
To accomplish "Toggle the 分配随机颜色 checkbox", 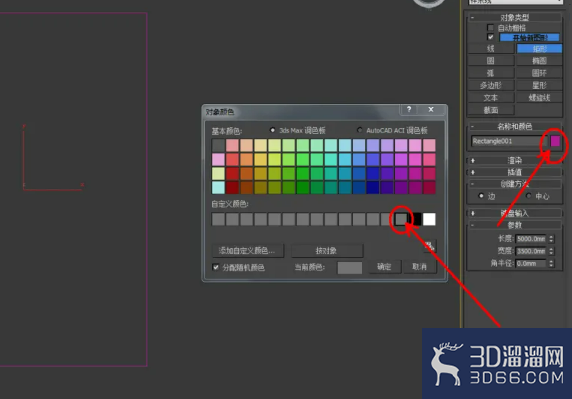I will 216,267.
